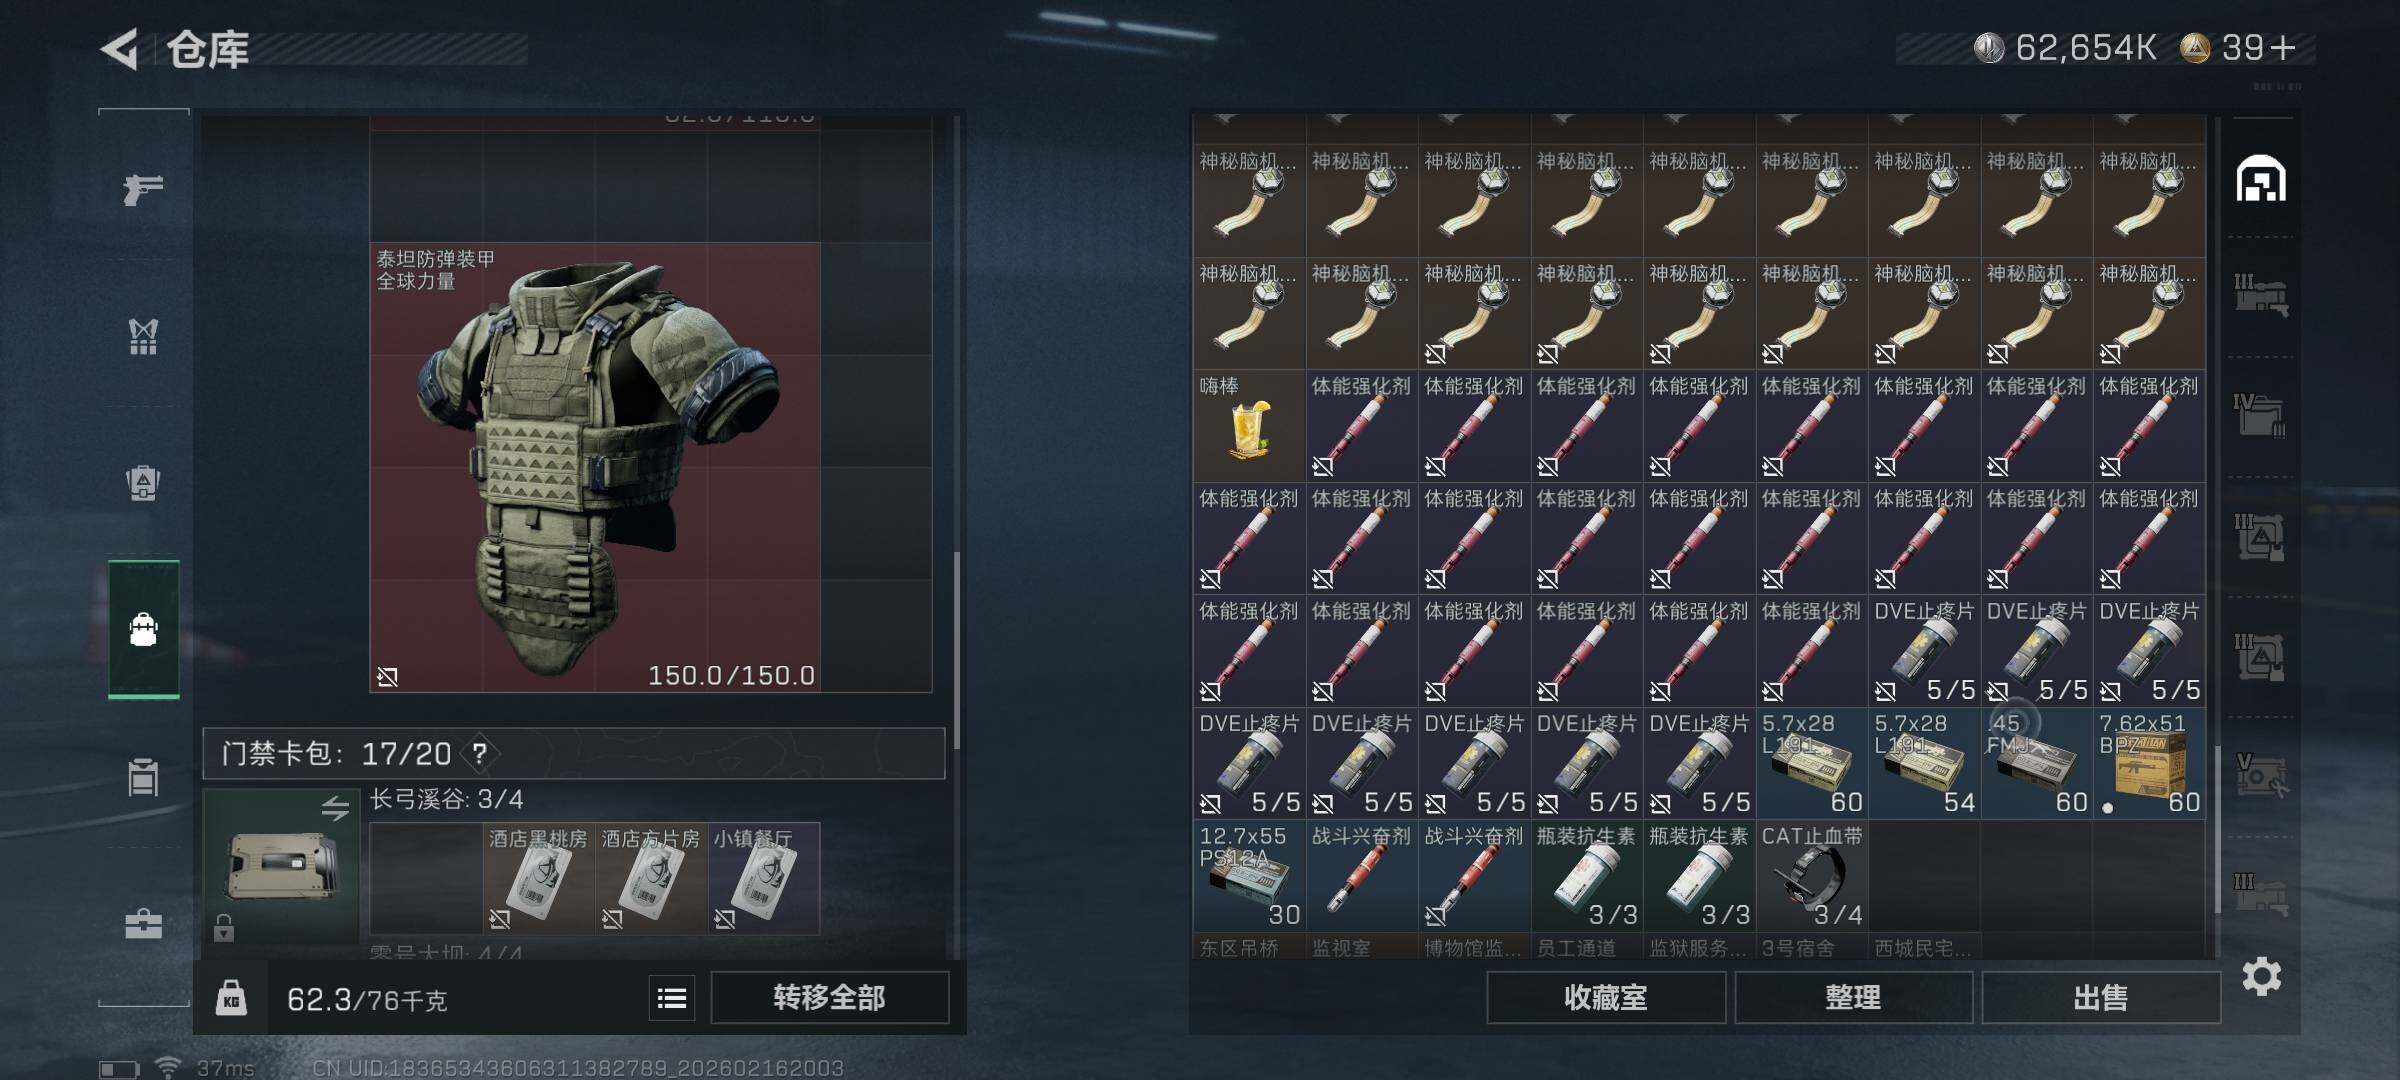Click the lock icon under keycard holder

click(x=224, y=929)
